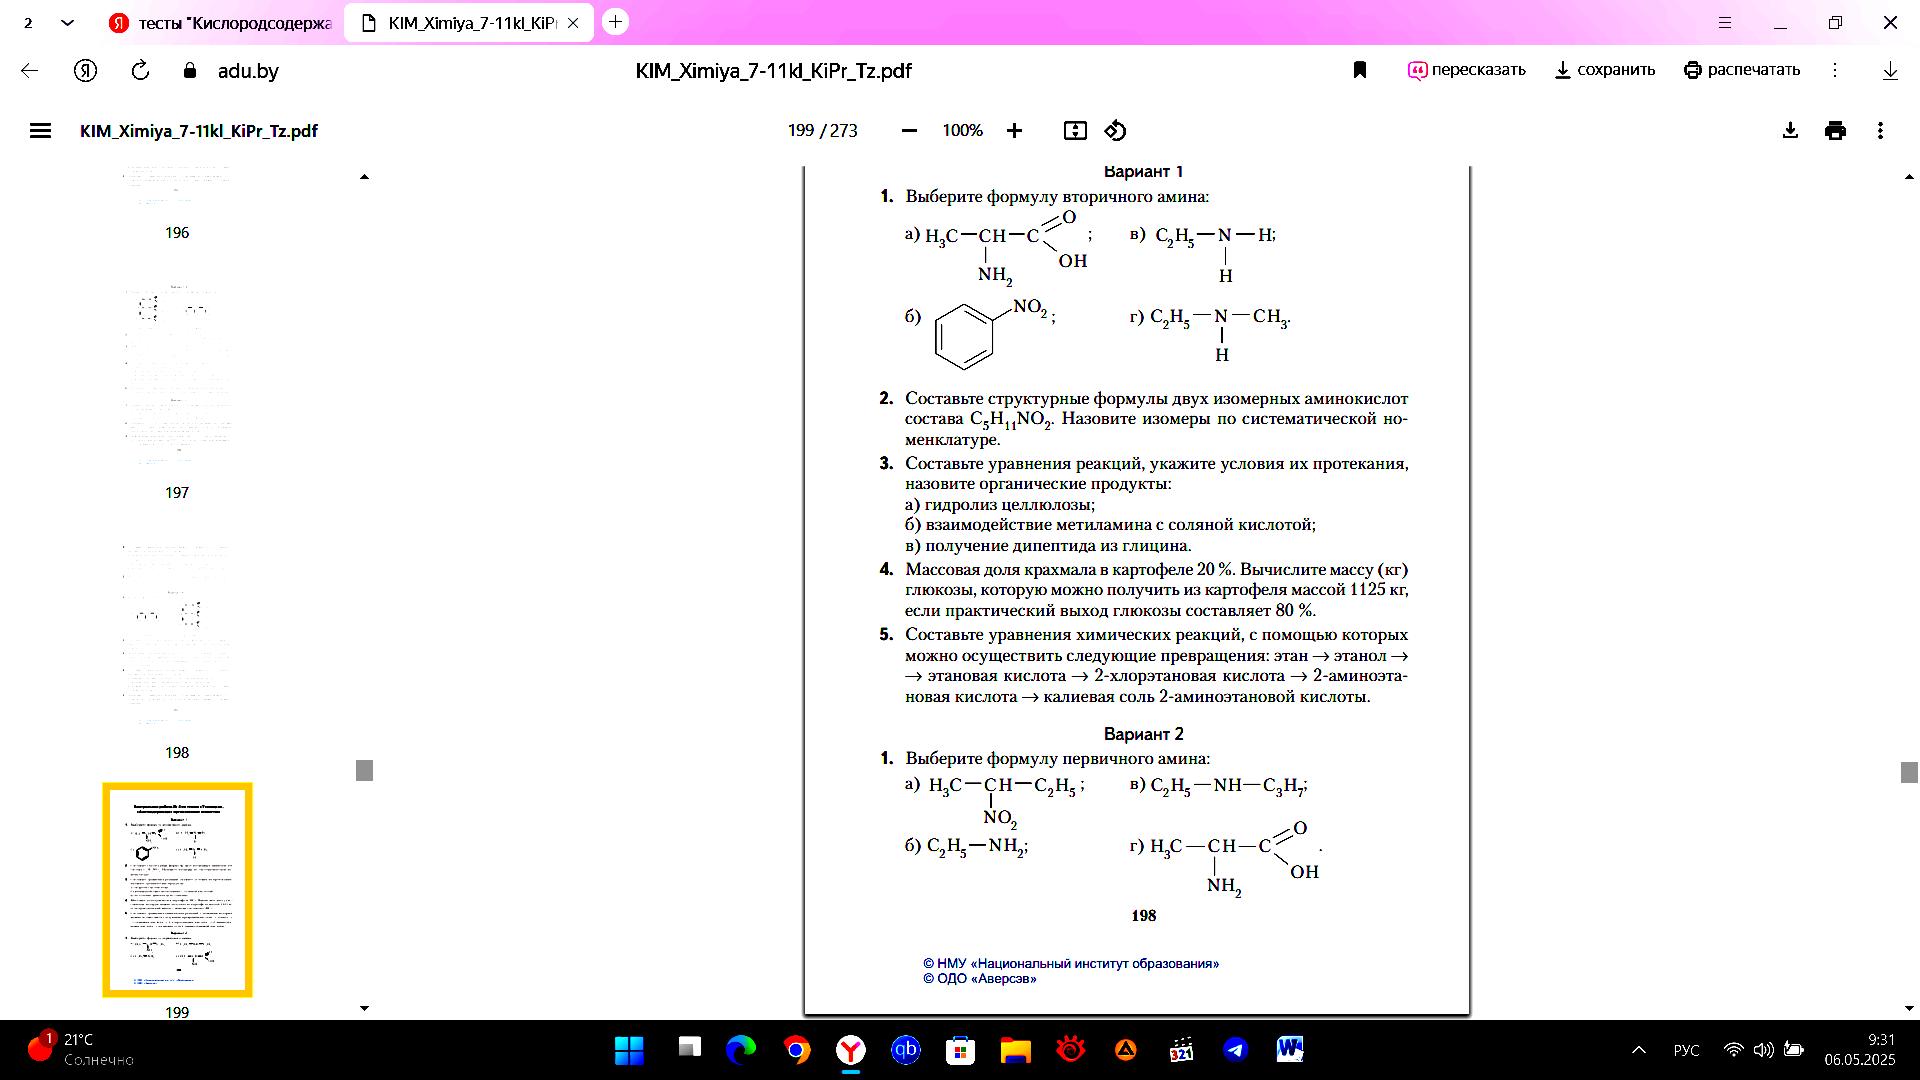
Task: Open Task View on the taskbar
Action: 689,1049
